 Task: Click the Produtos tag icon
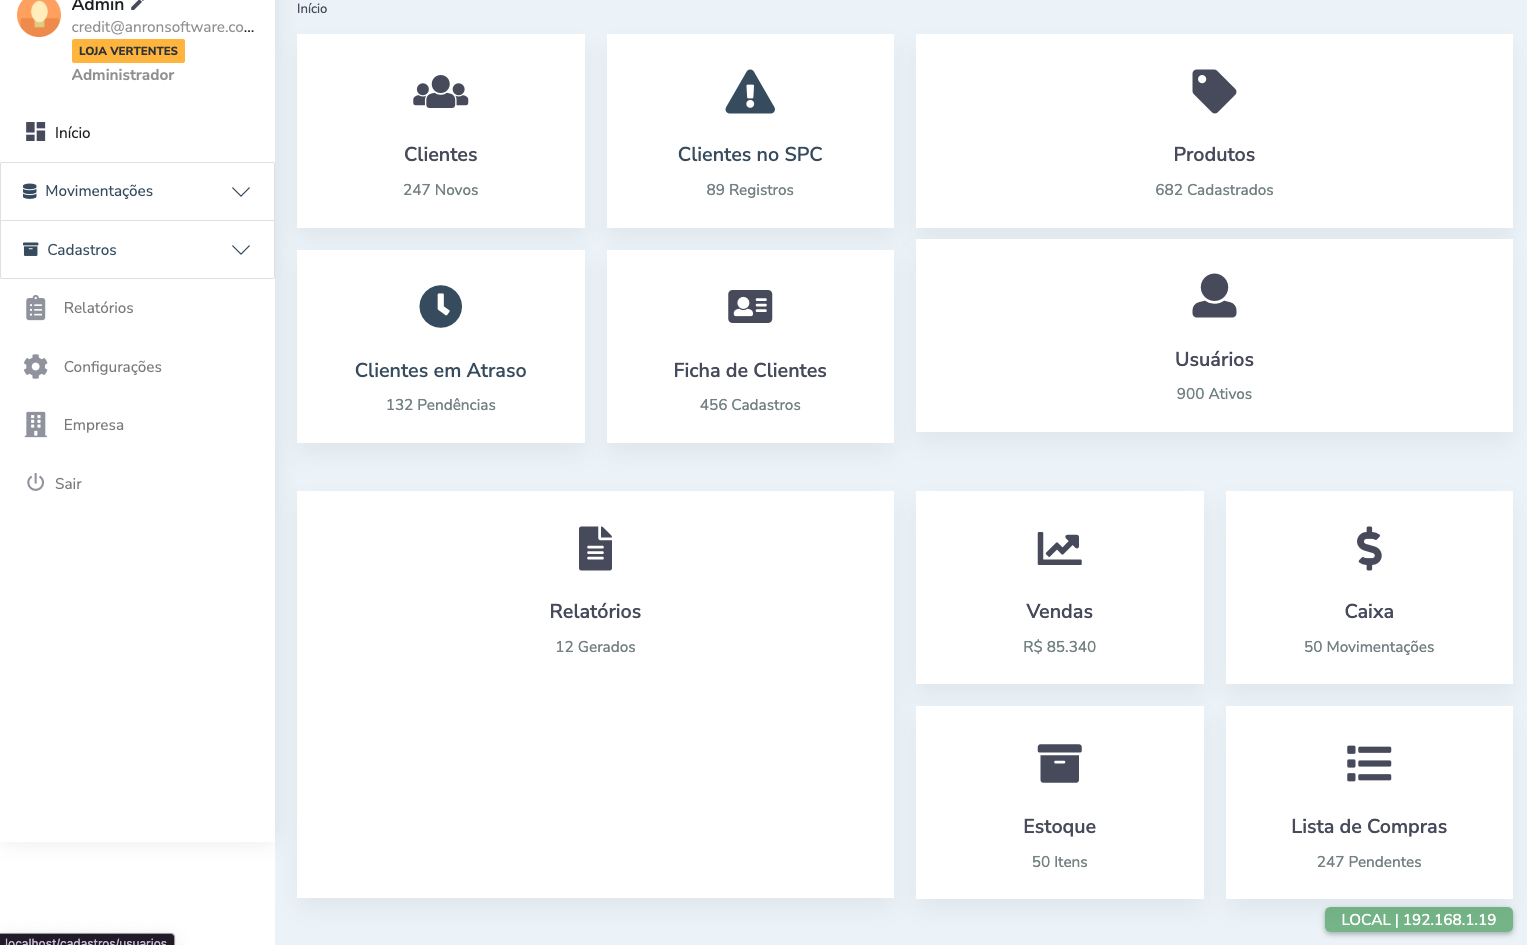pyautogui.click(x=1214, y=92)
